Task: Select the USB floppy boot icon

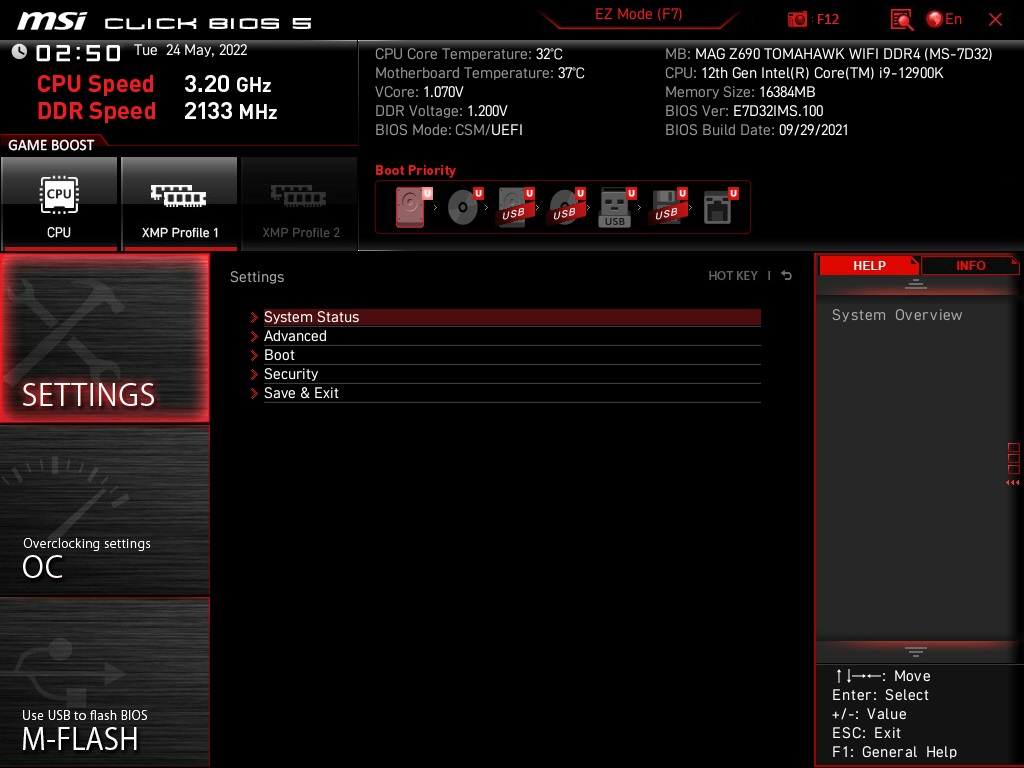Action: tap(668, 207)
